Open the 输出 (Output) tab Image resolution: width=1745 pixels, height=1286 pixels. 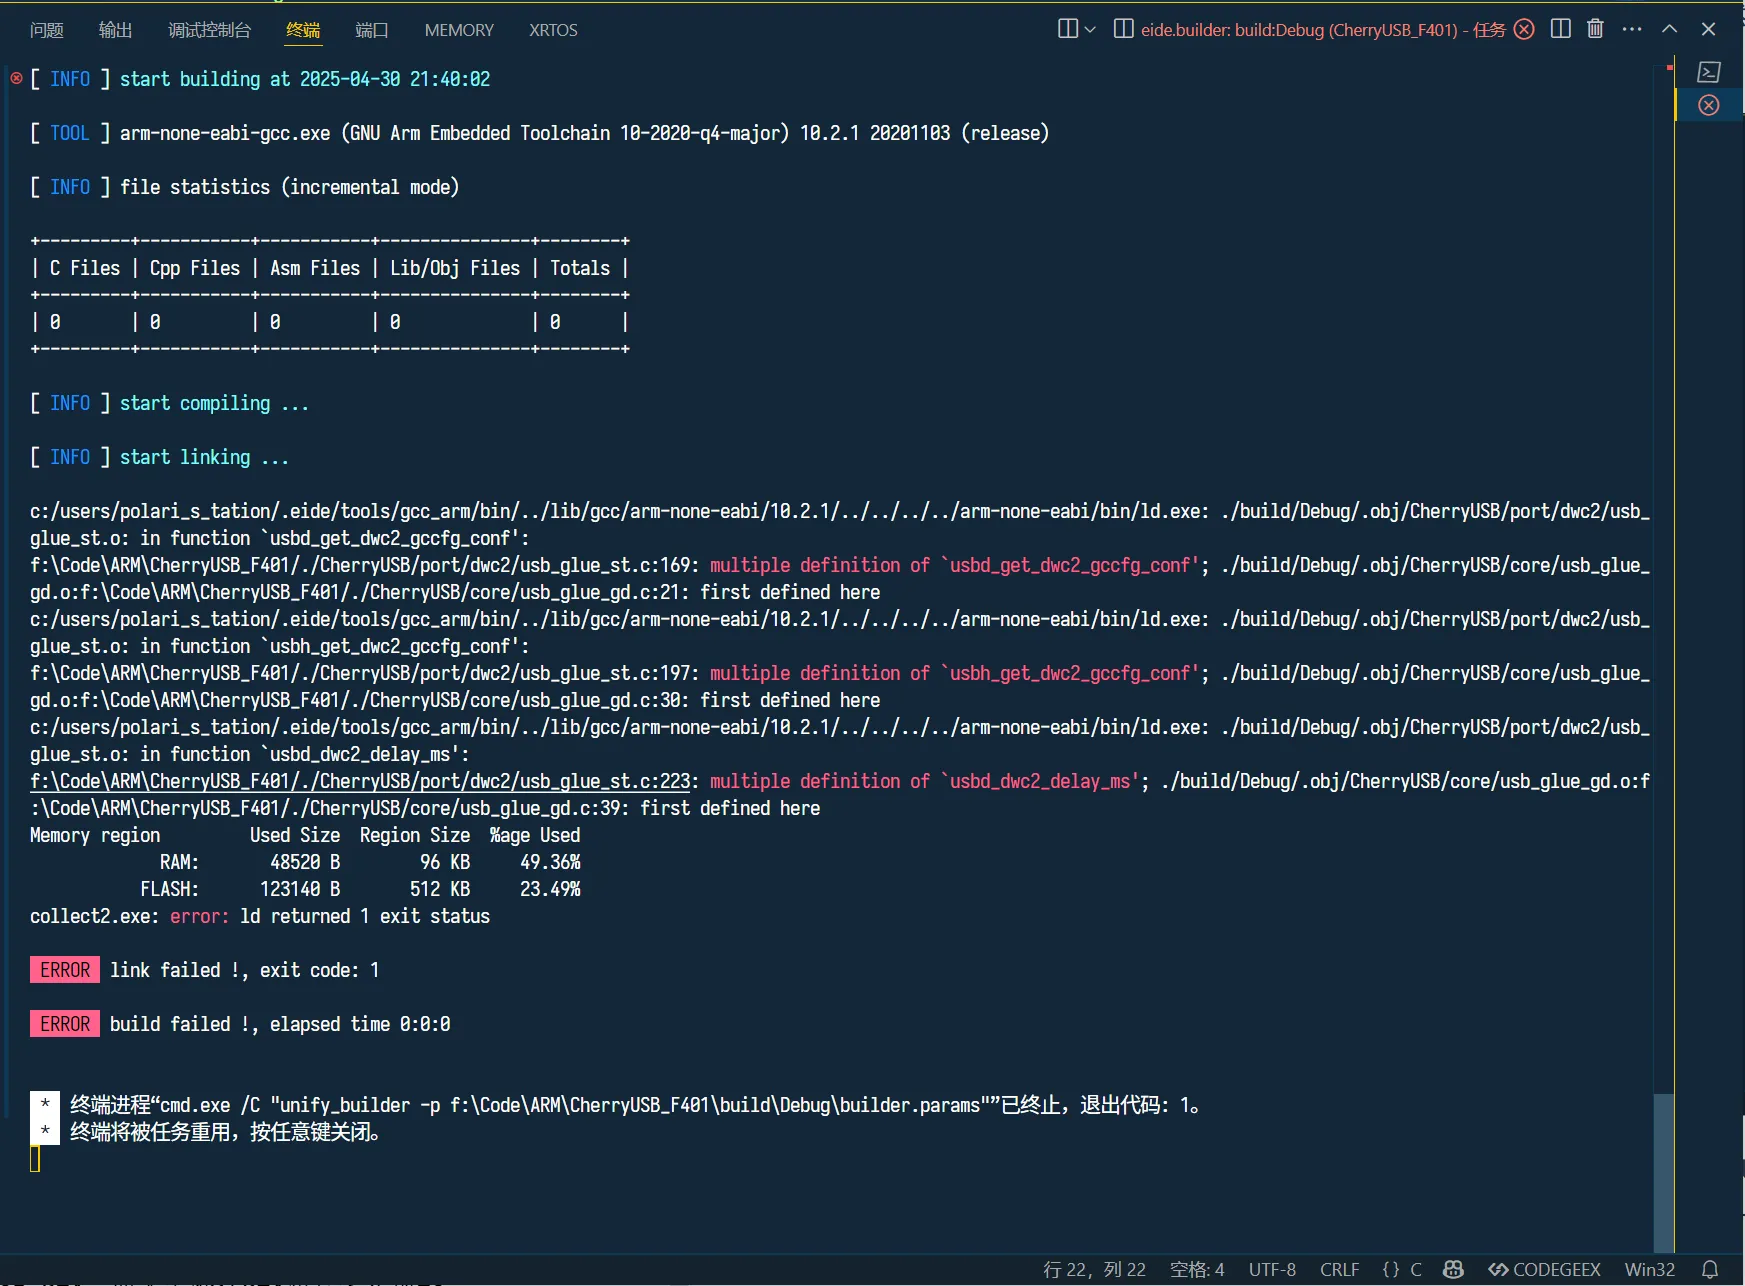115,30
